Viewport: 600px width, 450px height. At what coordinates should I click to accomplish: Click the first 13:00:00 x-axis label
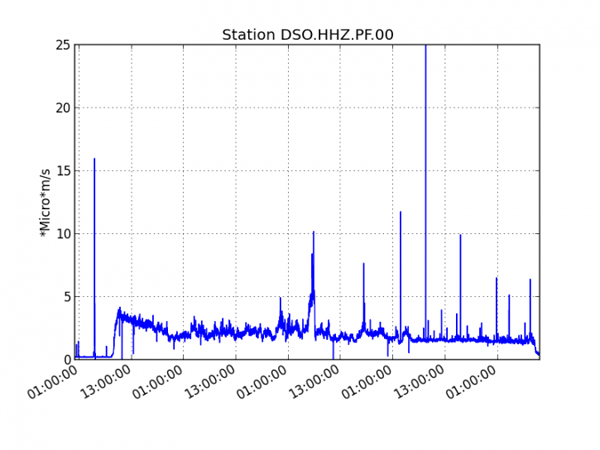pos(107,386)
